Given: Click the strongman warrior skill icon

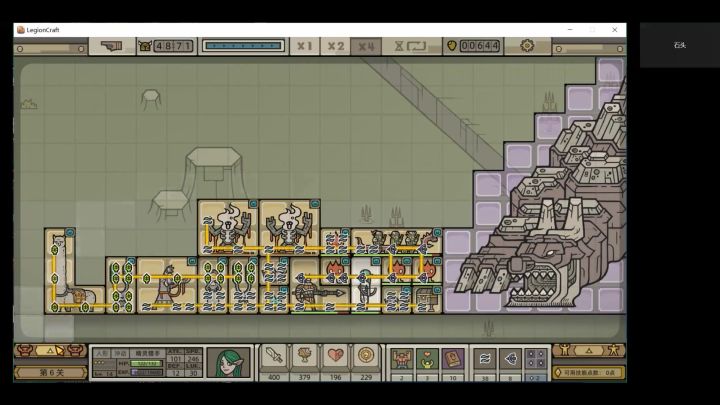Looking at the screenshot, I should click(x=401, y=359).
